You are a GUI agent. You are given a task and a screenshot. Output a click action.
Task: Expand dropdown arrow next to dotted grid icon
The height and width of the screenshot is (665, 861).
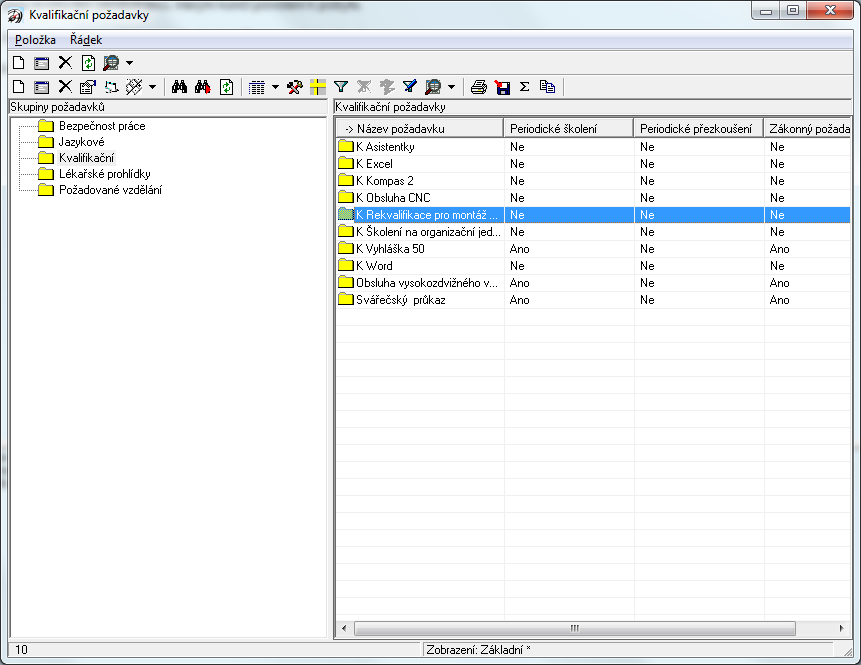pos(153,87)
